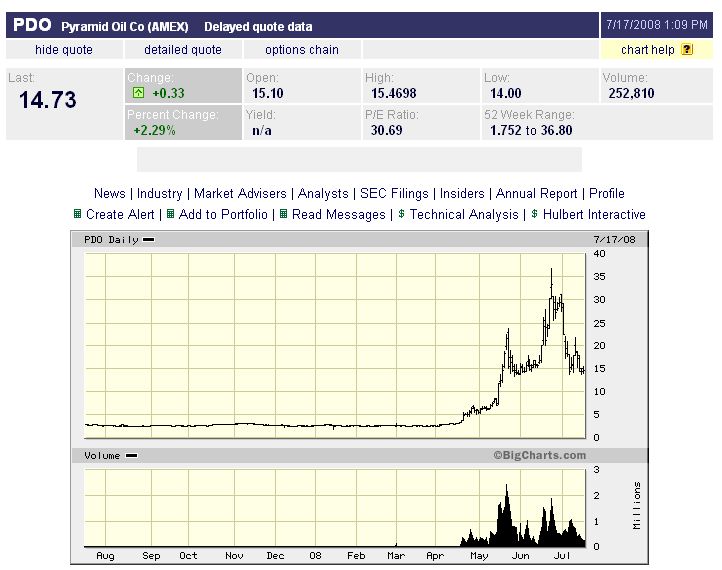Viewport: 722px width, 570px height.
Task: Click the Pyramid Oil Co (AMEX) title
Action: click(x=125, y=27)
